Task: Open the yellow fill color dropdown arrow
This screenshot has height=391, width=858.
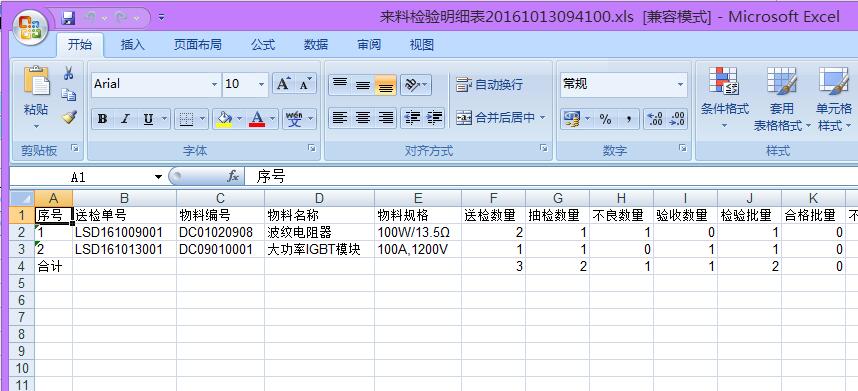Action: point(240,119)
